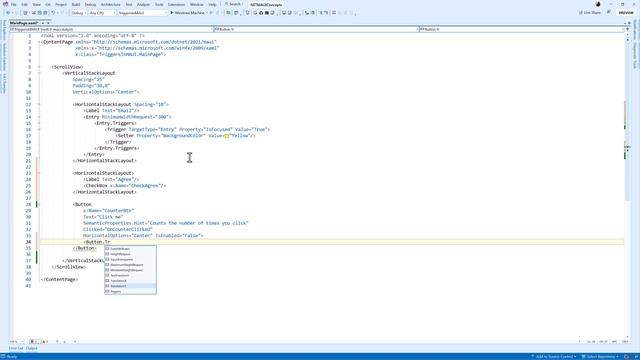Open the View menu
Image resolution: width=640 pixels, height=360 pixels.
coord(36,4)
